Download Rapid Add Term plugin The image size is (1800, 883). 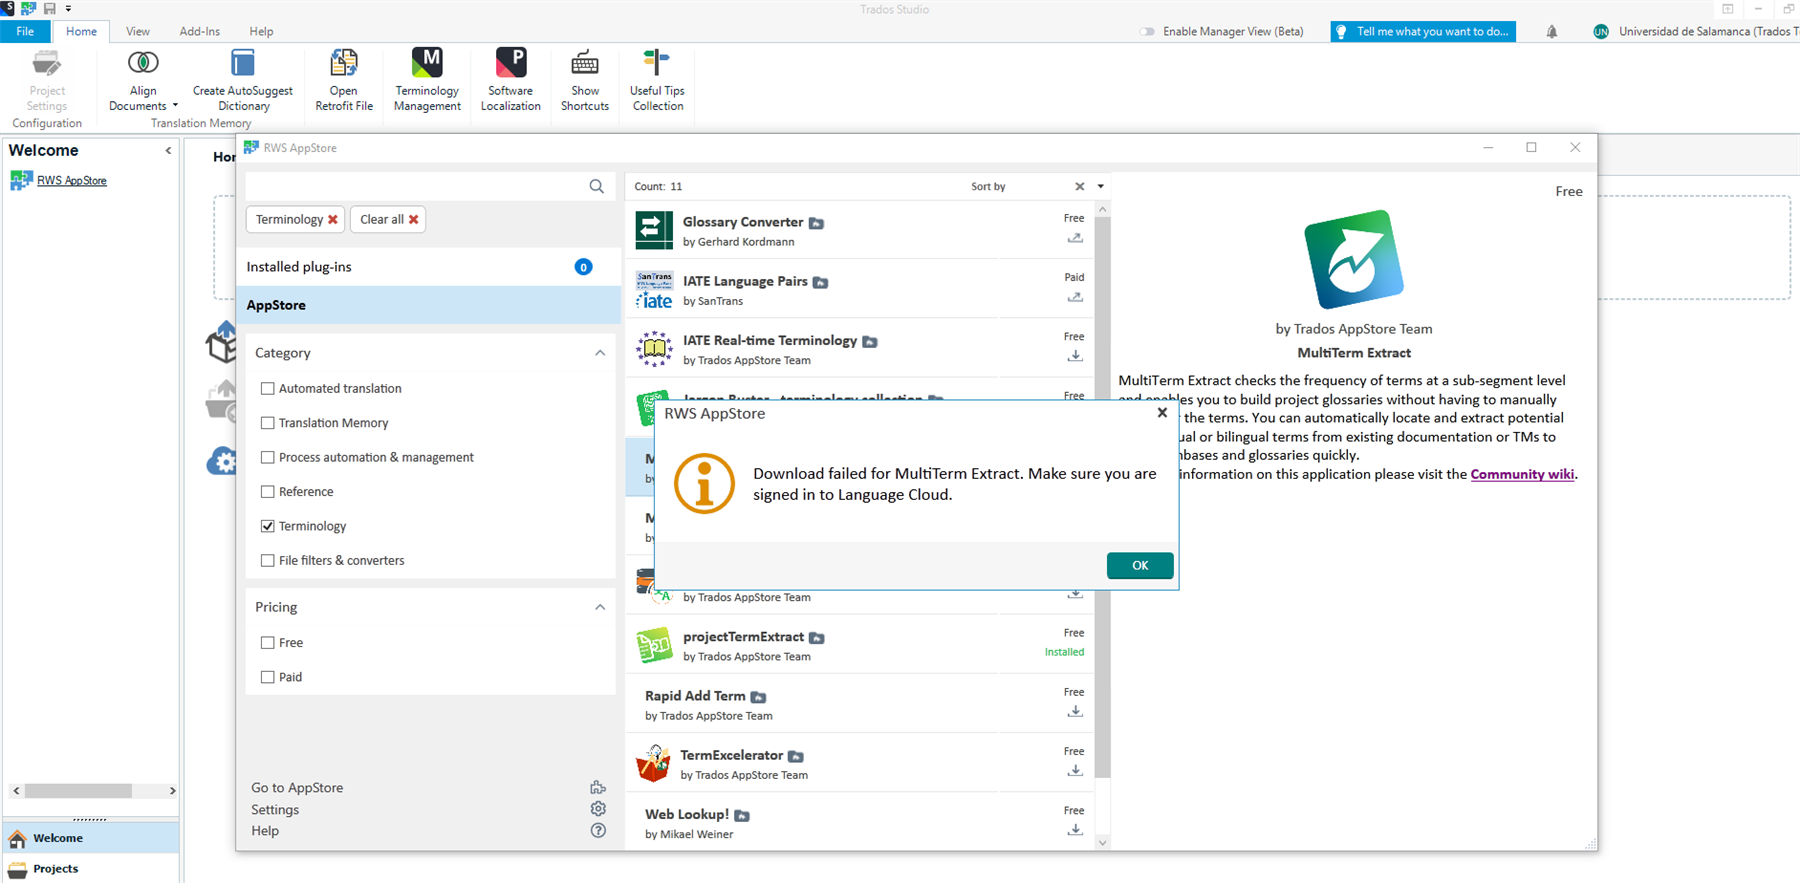coord(1075,712)
